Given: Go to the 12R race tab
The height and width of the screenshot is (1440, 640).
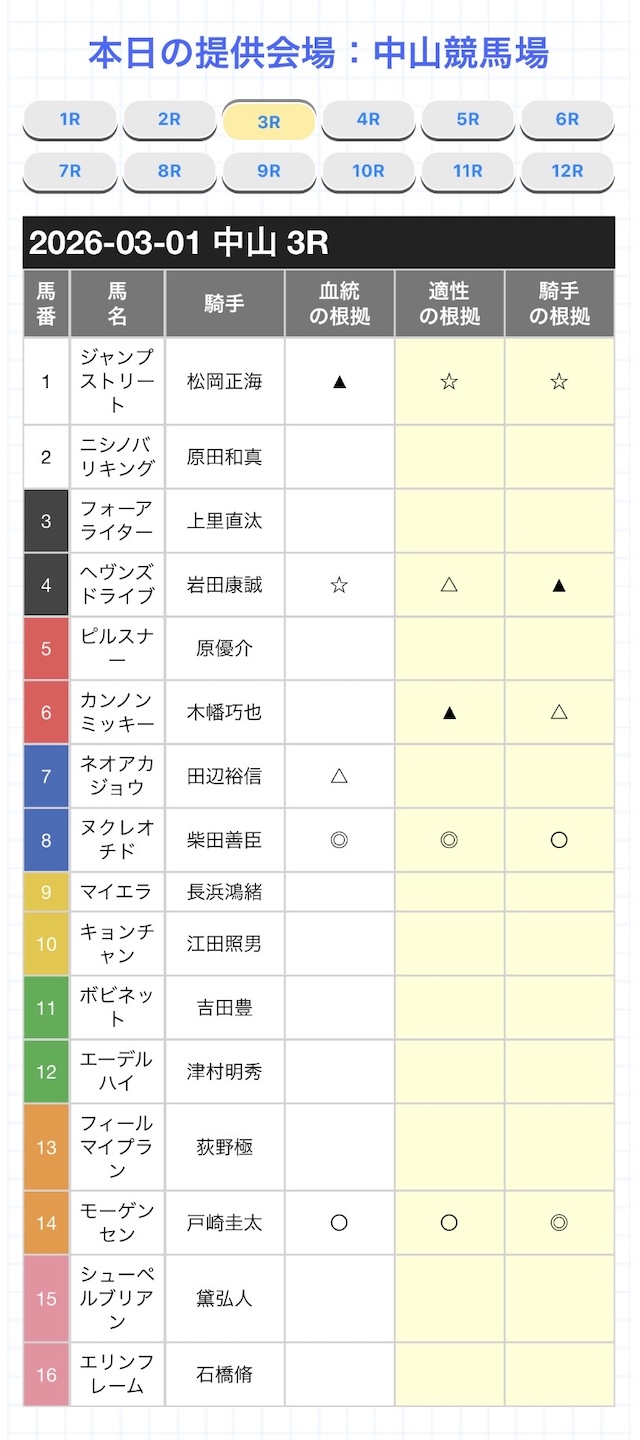Looking at the screenshot, I should point(567,171).
